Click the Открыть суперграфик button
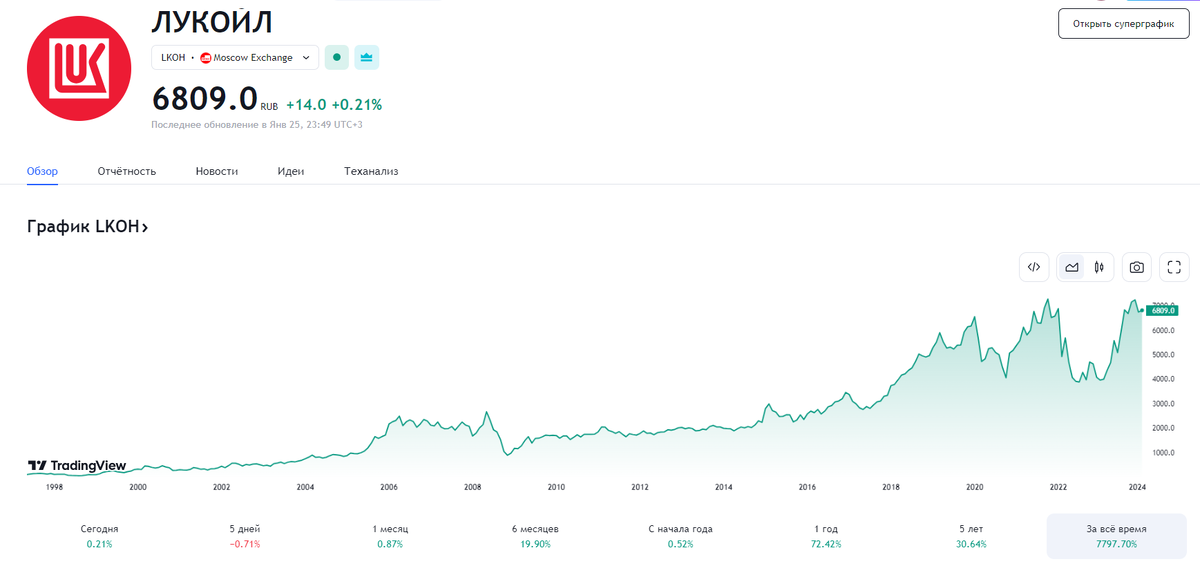The image size is (1200, 575). 1124,23
